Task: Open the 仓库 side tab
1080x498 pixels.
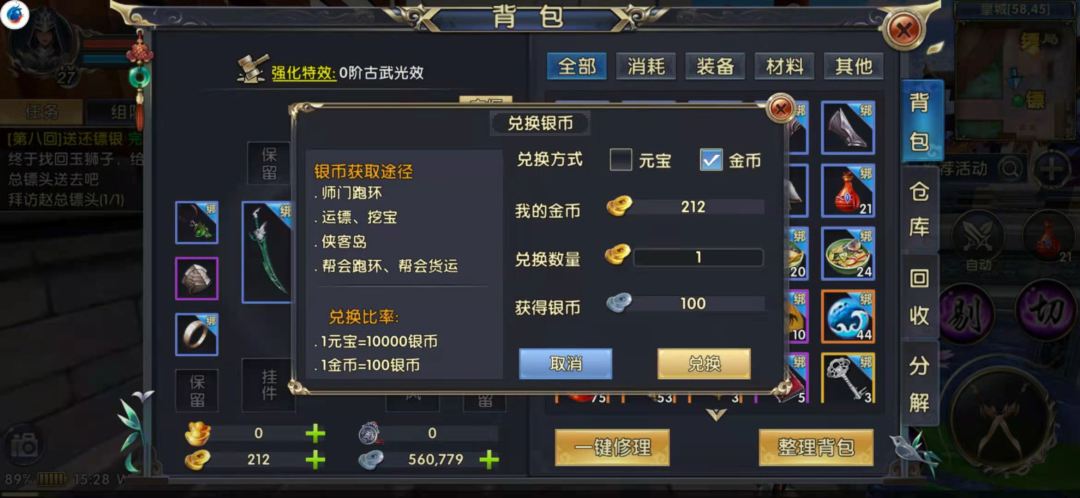Action: click(920, 210)
